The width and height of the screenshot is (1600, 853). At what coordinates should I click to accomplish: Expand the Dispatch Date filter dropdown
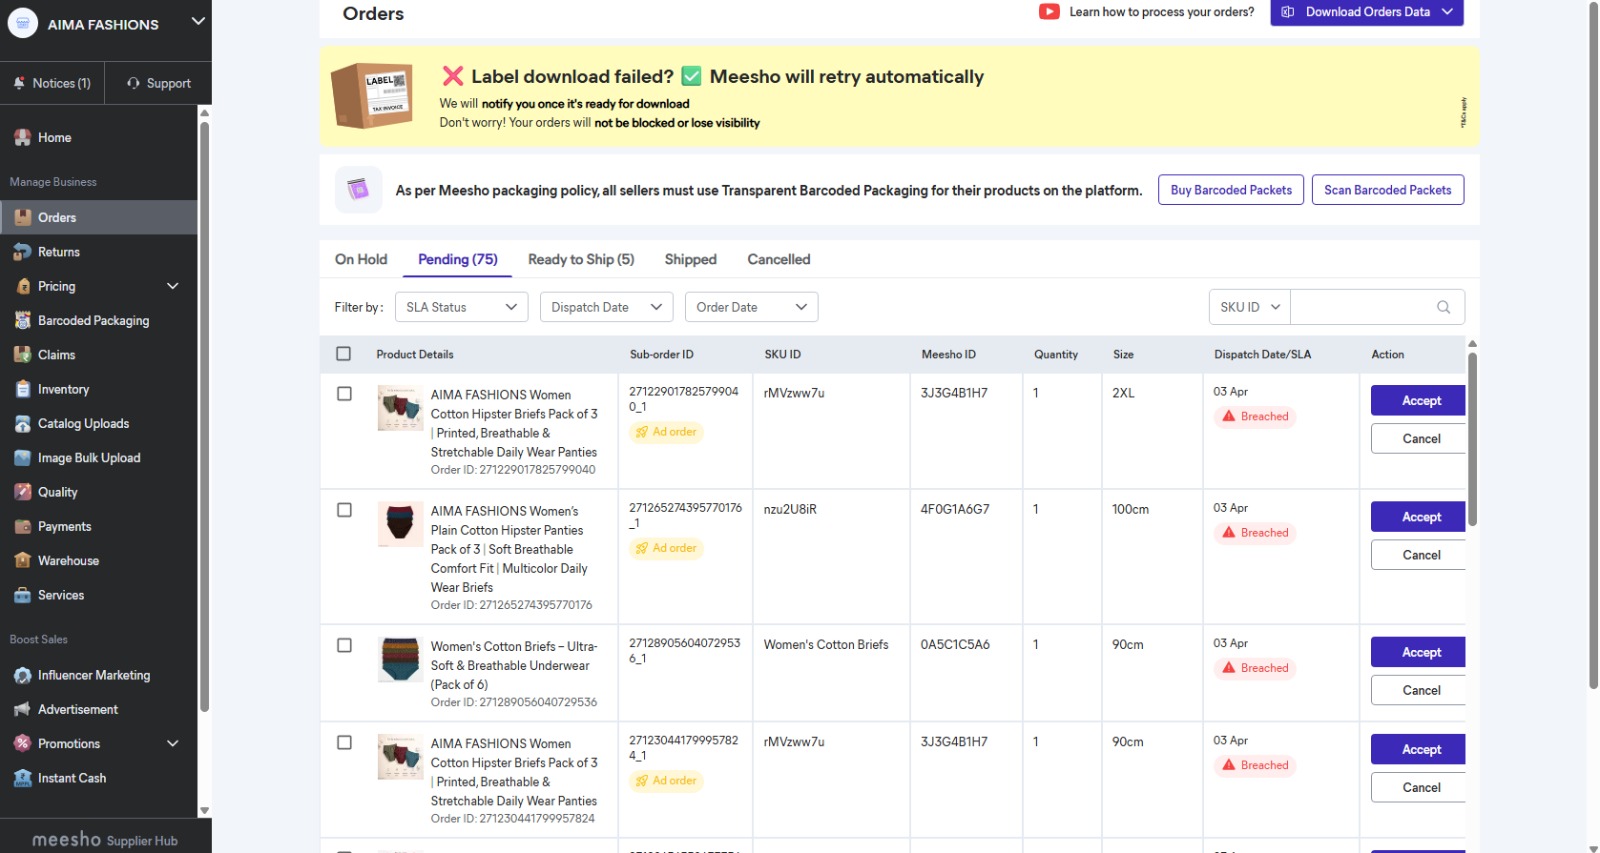pyautogui.click(x=605, y=308)
